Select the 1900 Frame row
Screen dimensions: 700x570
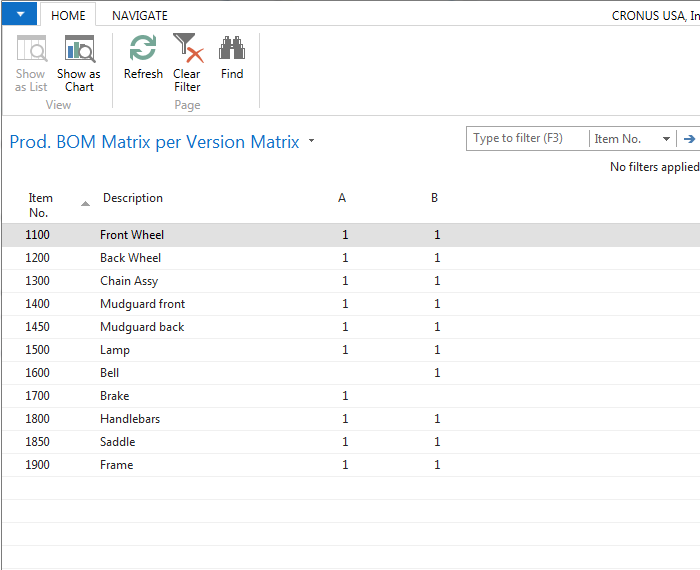pos(351,465)
